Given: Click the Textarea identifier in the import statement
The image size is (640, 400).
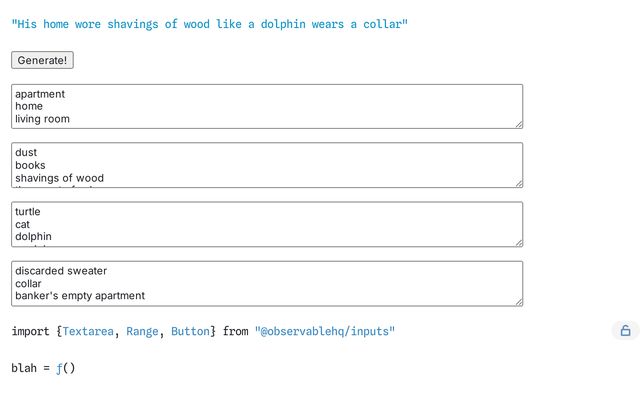Looking at the screenshot, I should (x=88, y=331).
